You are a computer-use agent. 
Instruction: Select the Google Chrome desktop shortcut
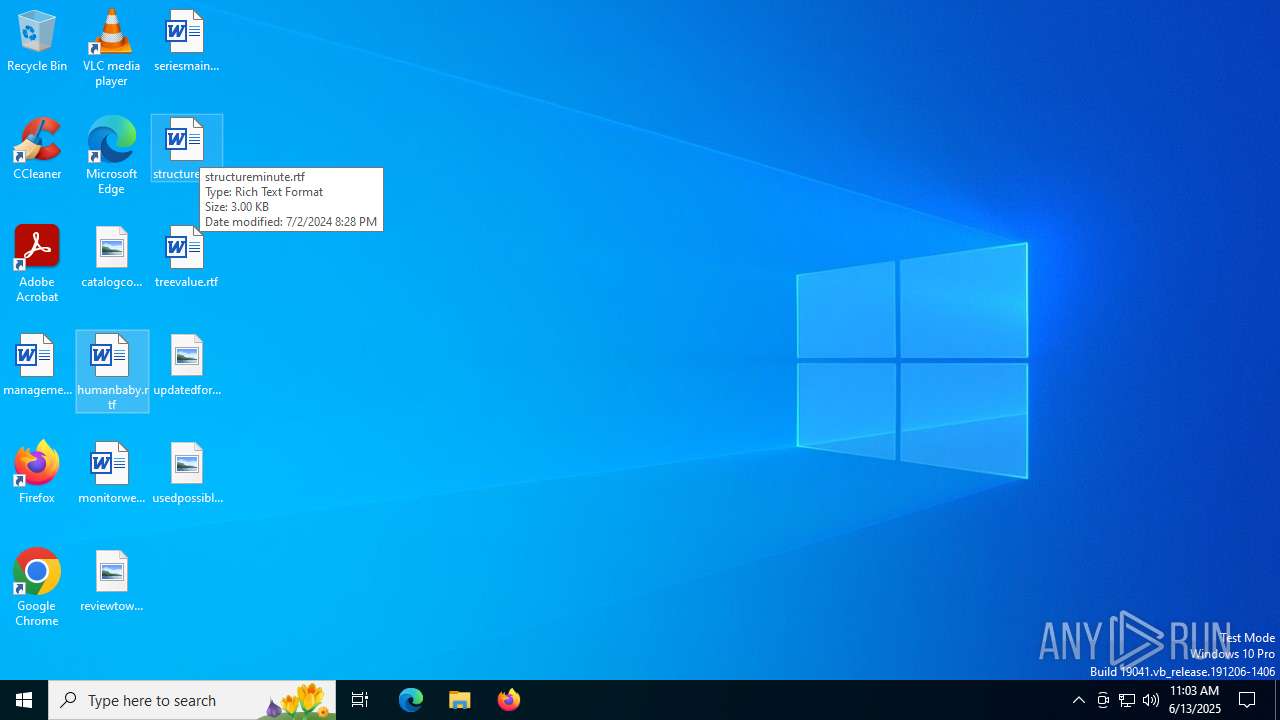click(x=37, y=588)
